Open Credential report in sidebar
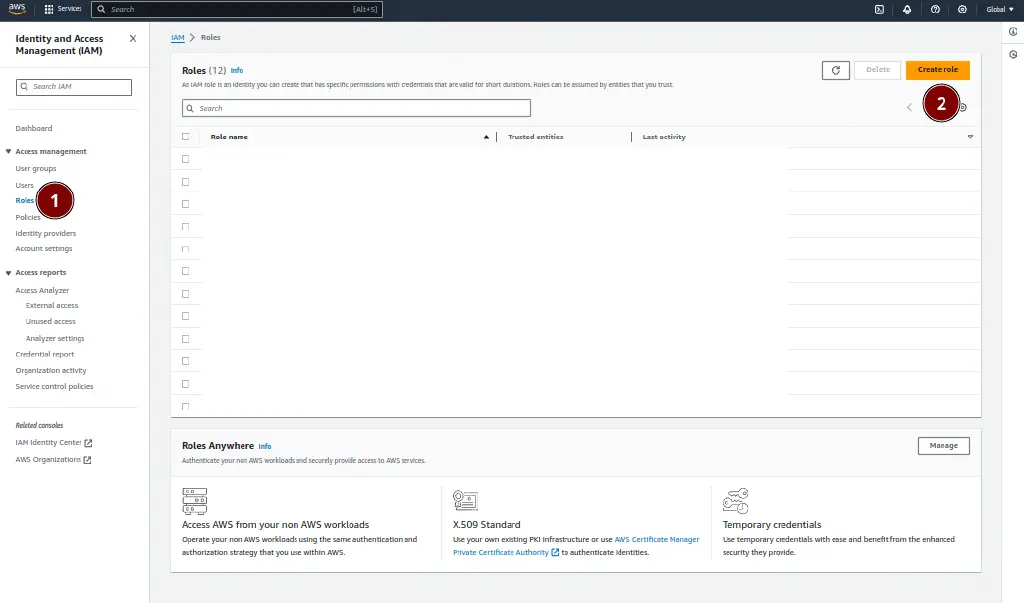 (x=45, y=354)
